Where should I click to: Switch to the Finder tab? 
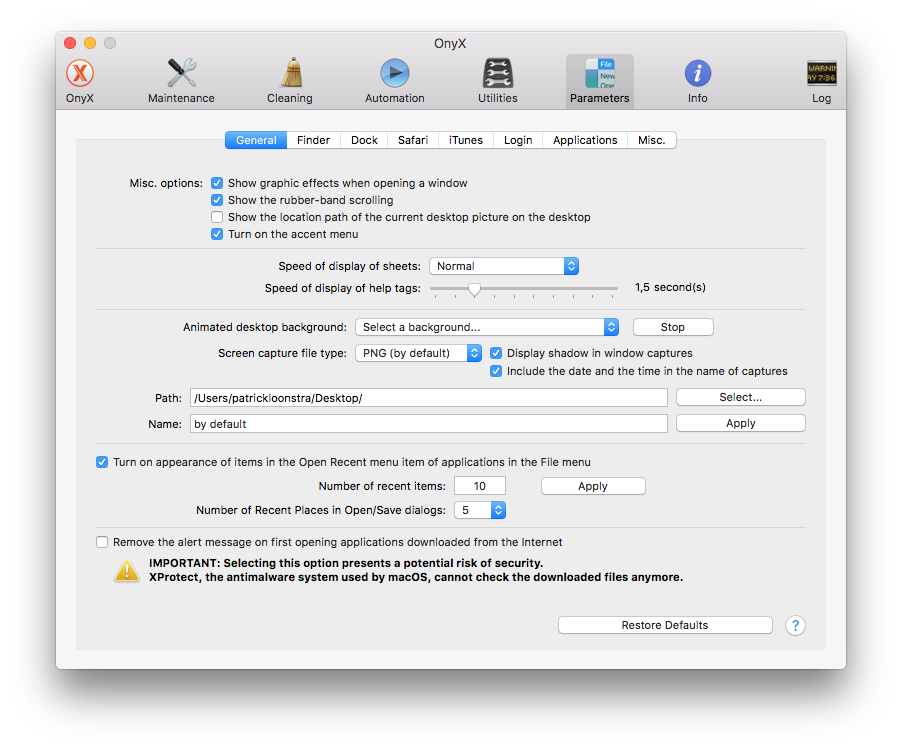(314, 140)
